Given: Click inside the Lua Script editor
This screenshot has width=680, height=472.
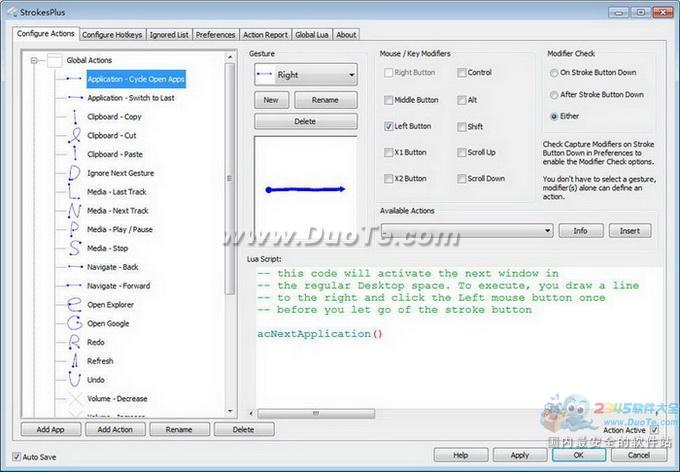Looking at the screenshot, I should (x=459, y=337).
